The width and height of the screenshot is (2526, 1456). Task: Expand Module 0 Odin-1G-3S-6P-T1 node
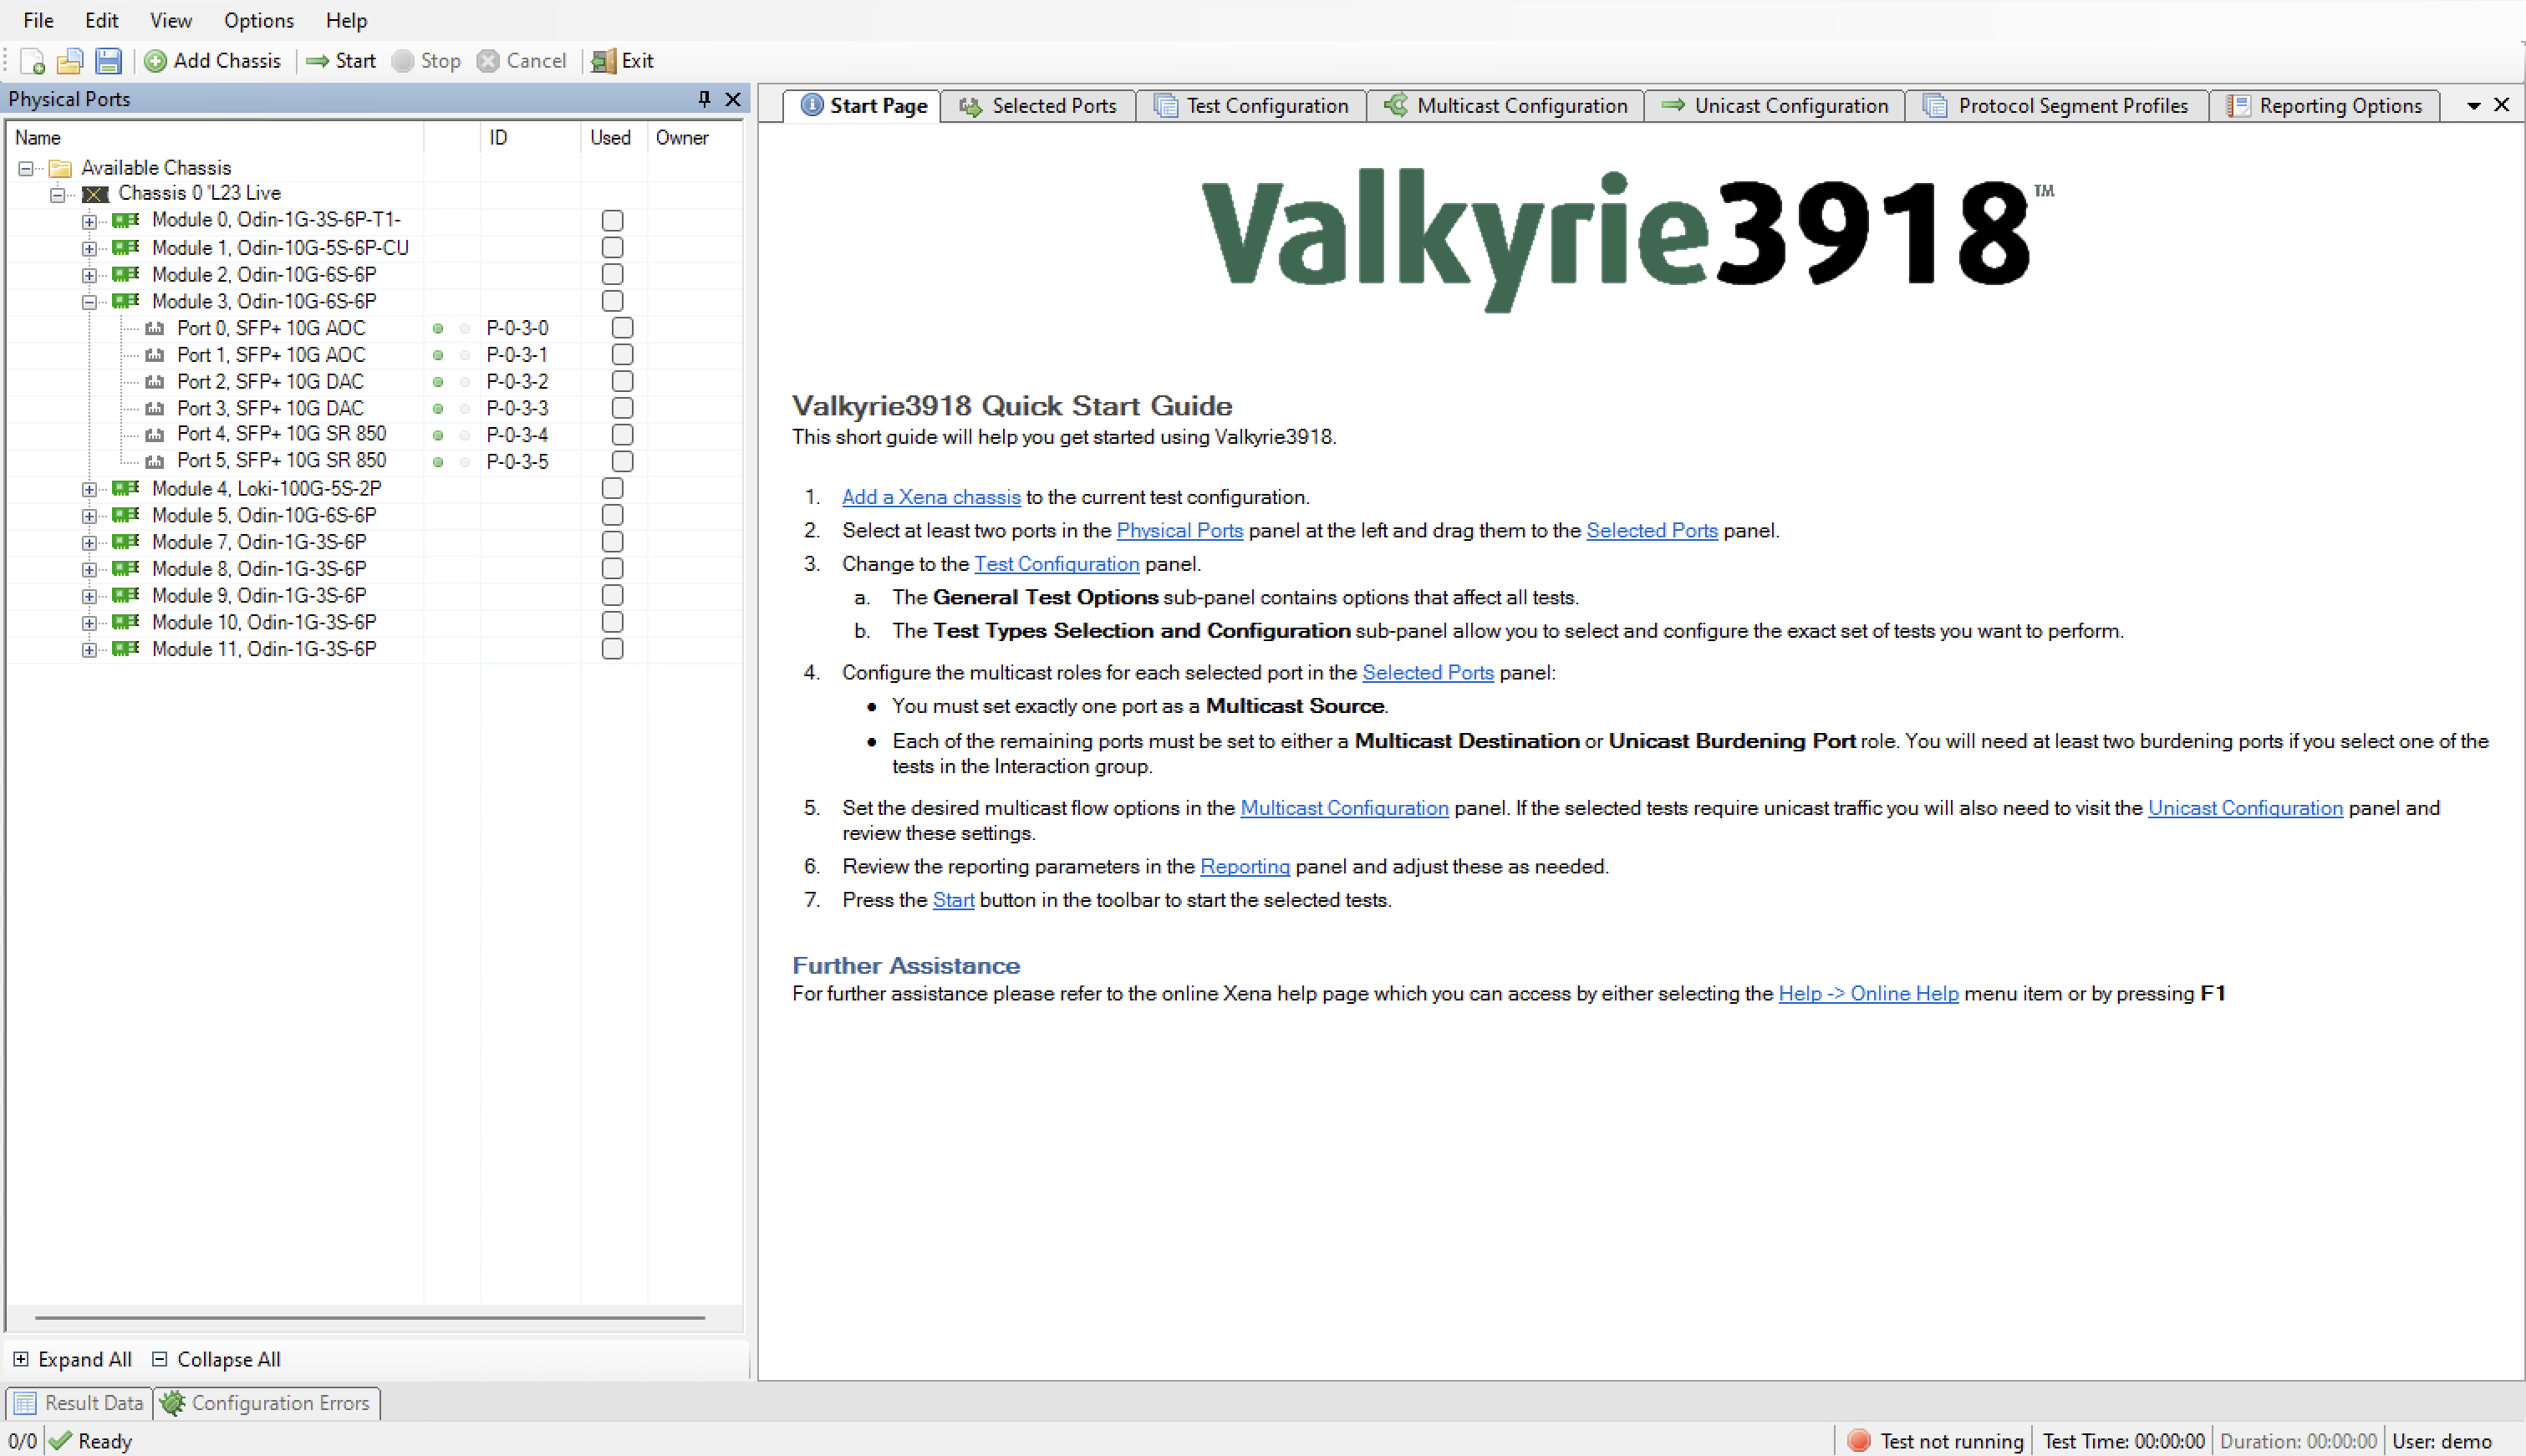pos(89,221)
